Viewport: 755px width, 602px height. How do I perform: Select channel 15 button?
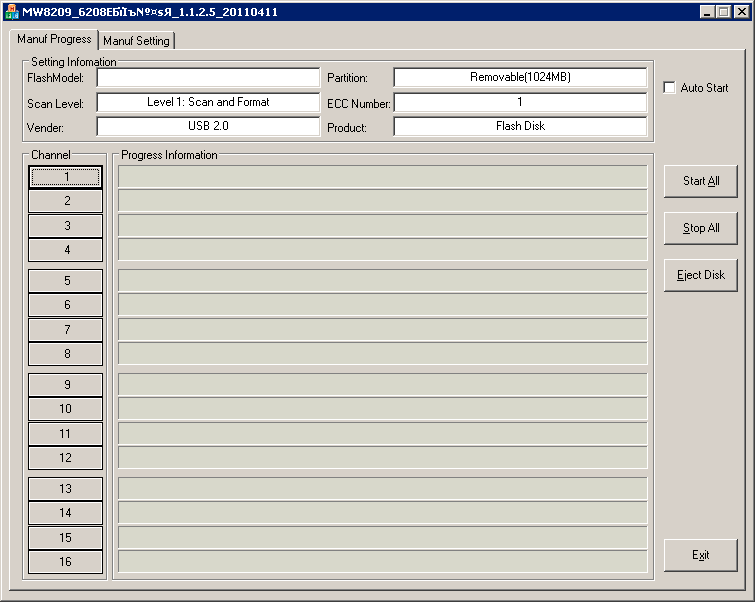(x=65, y=538)
